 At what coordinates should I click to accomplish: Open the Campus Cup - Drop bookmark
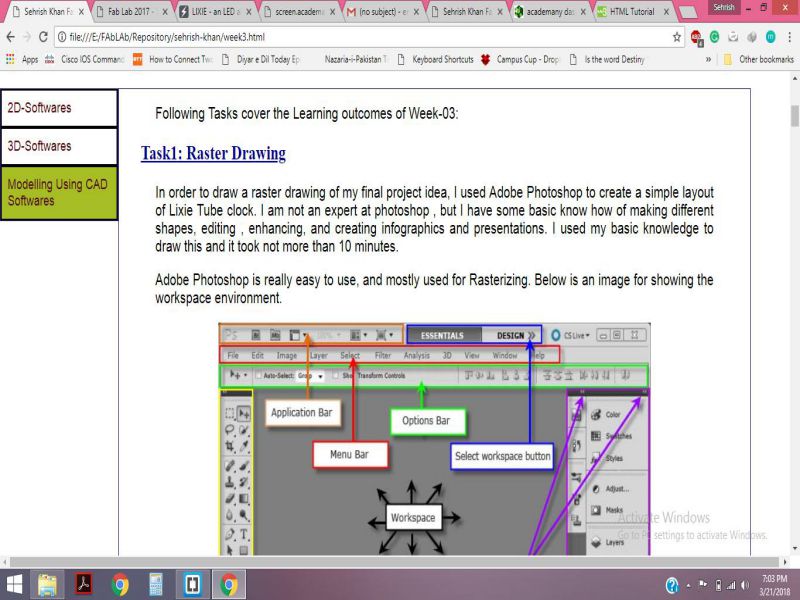(521, 59)
